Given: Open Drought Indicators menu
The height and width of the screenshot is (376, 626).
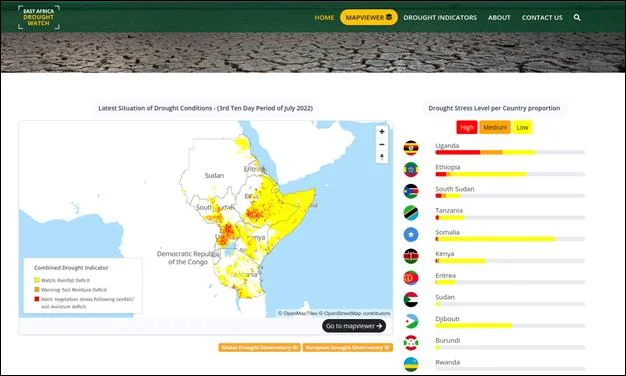Looking at the screenshot, I should tap(440, 18).
